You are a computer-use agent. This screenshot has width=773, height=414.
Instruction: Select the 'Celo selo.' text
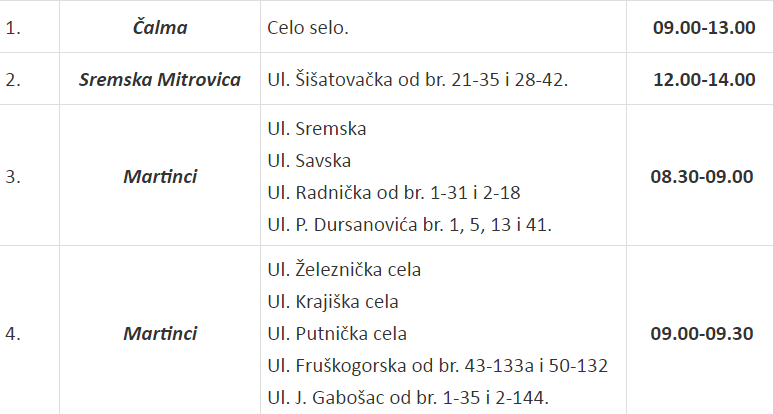(308, 28)
